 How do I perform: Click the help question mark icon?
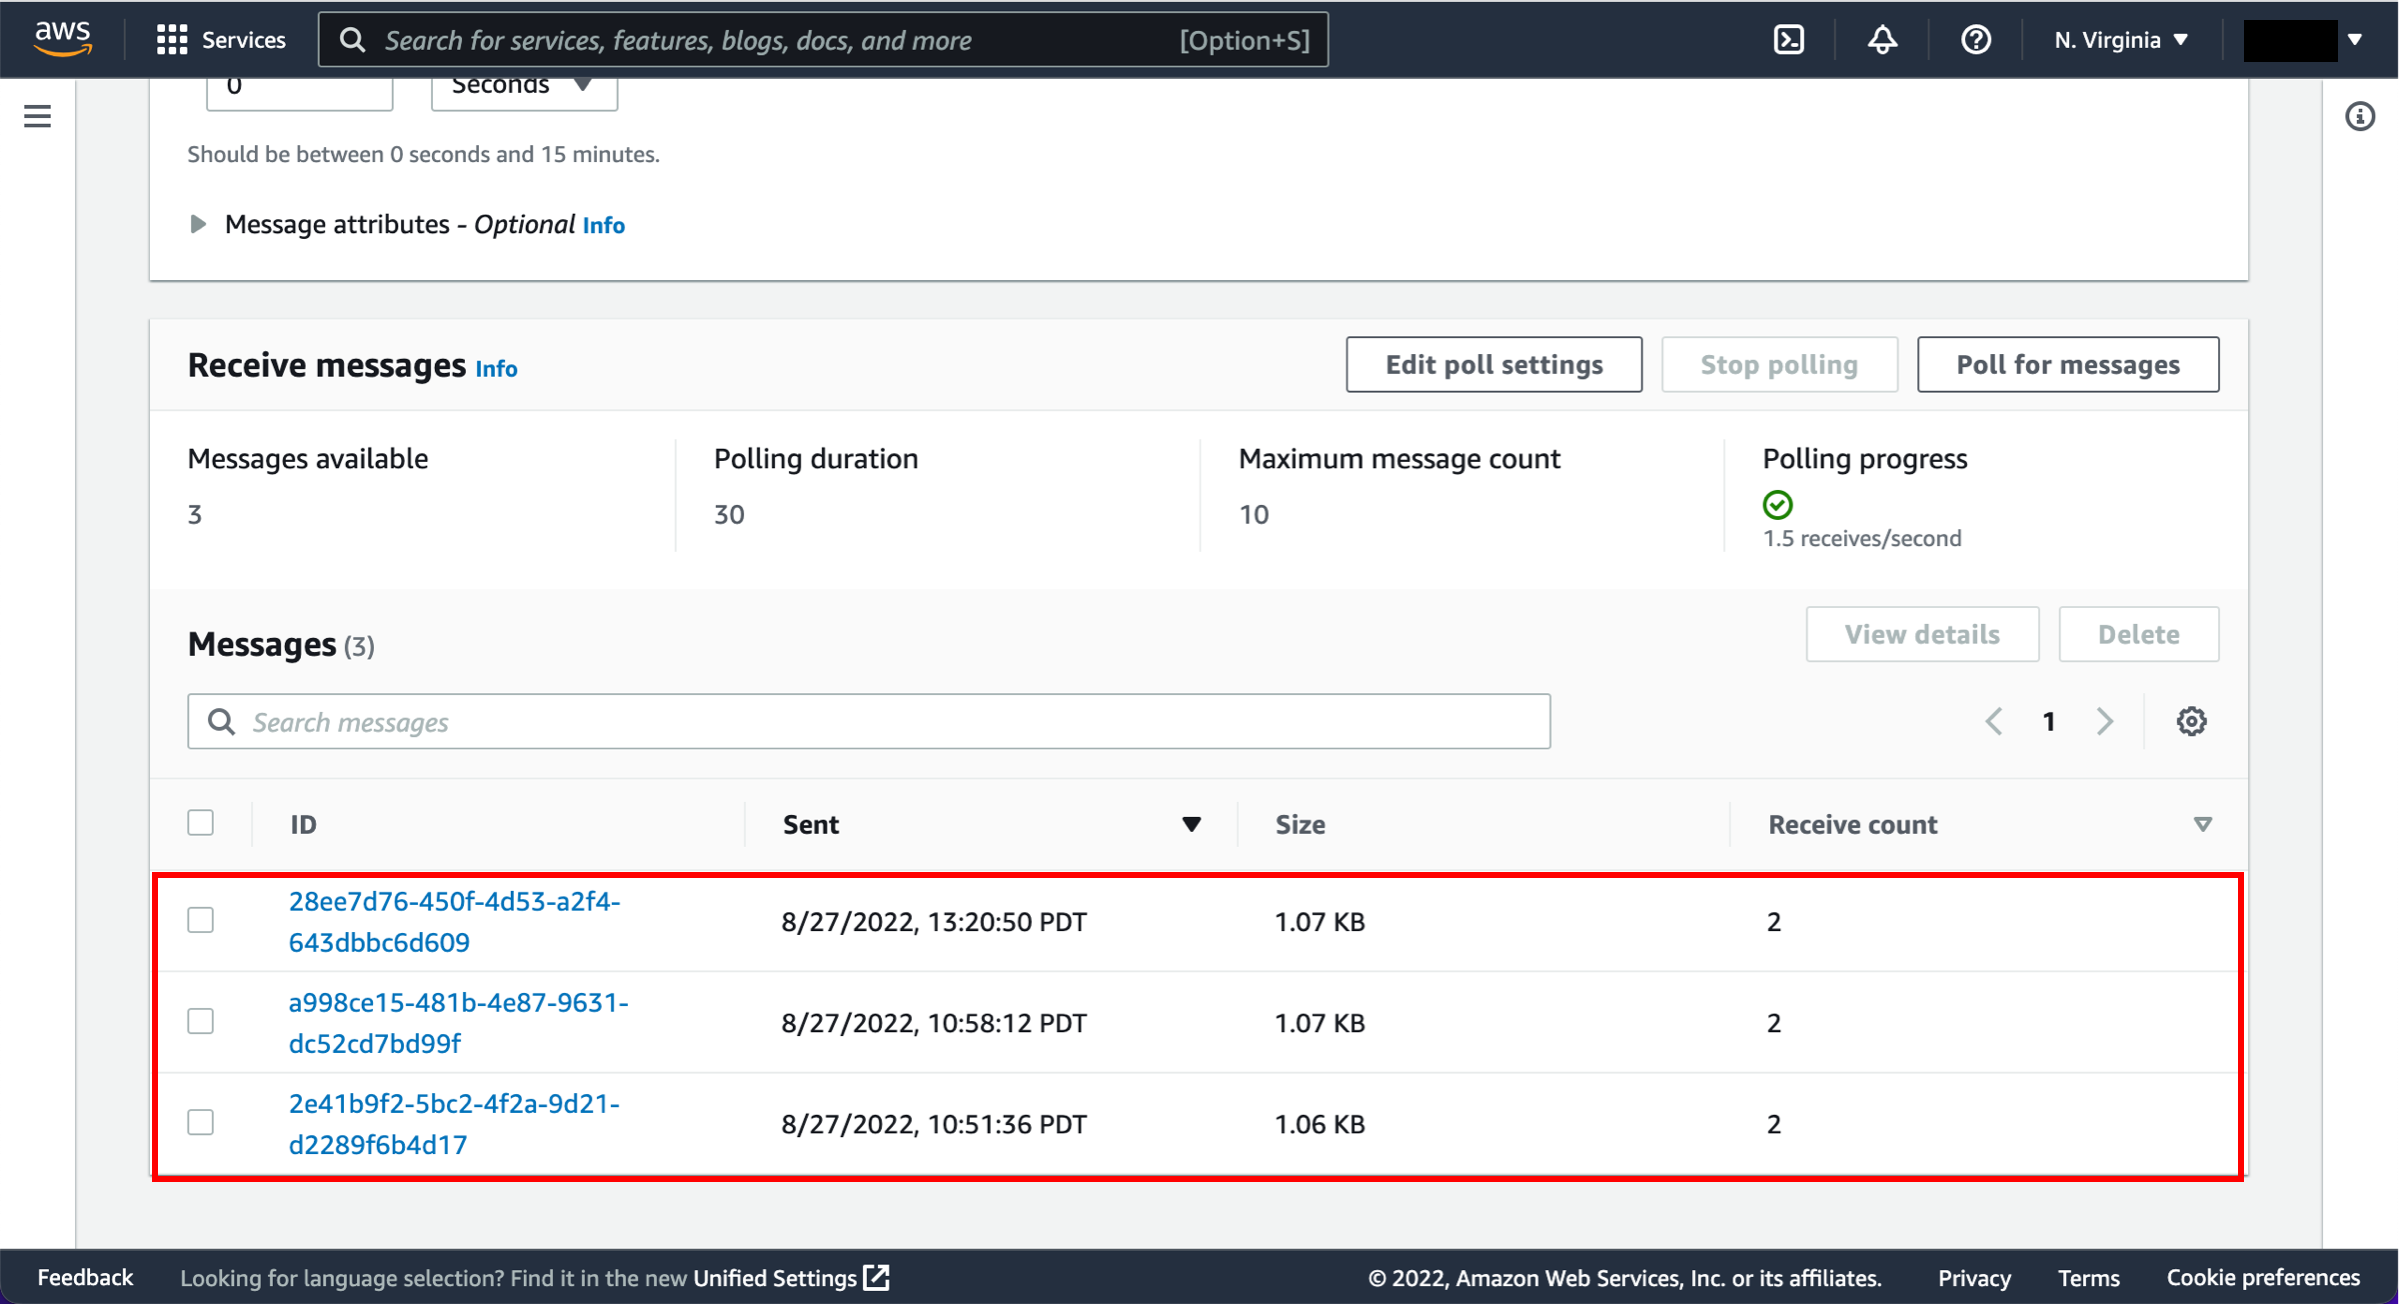point(1975,40)
